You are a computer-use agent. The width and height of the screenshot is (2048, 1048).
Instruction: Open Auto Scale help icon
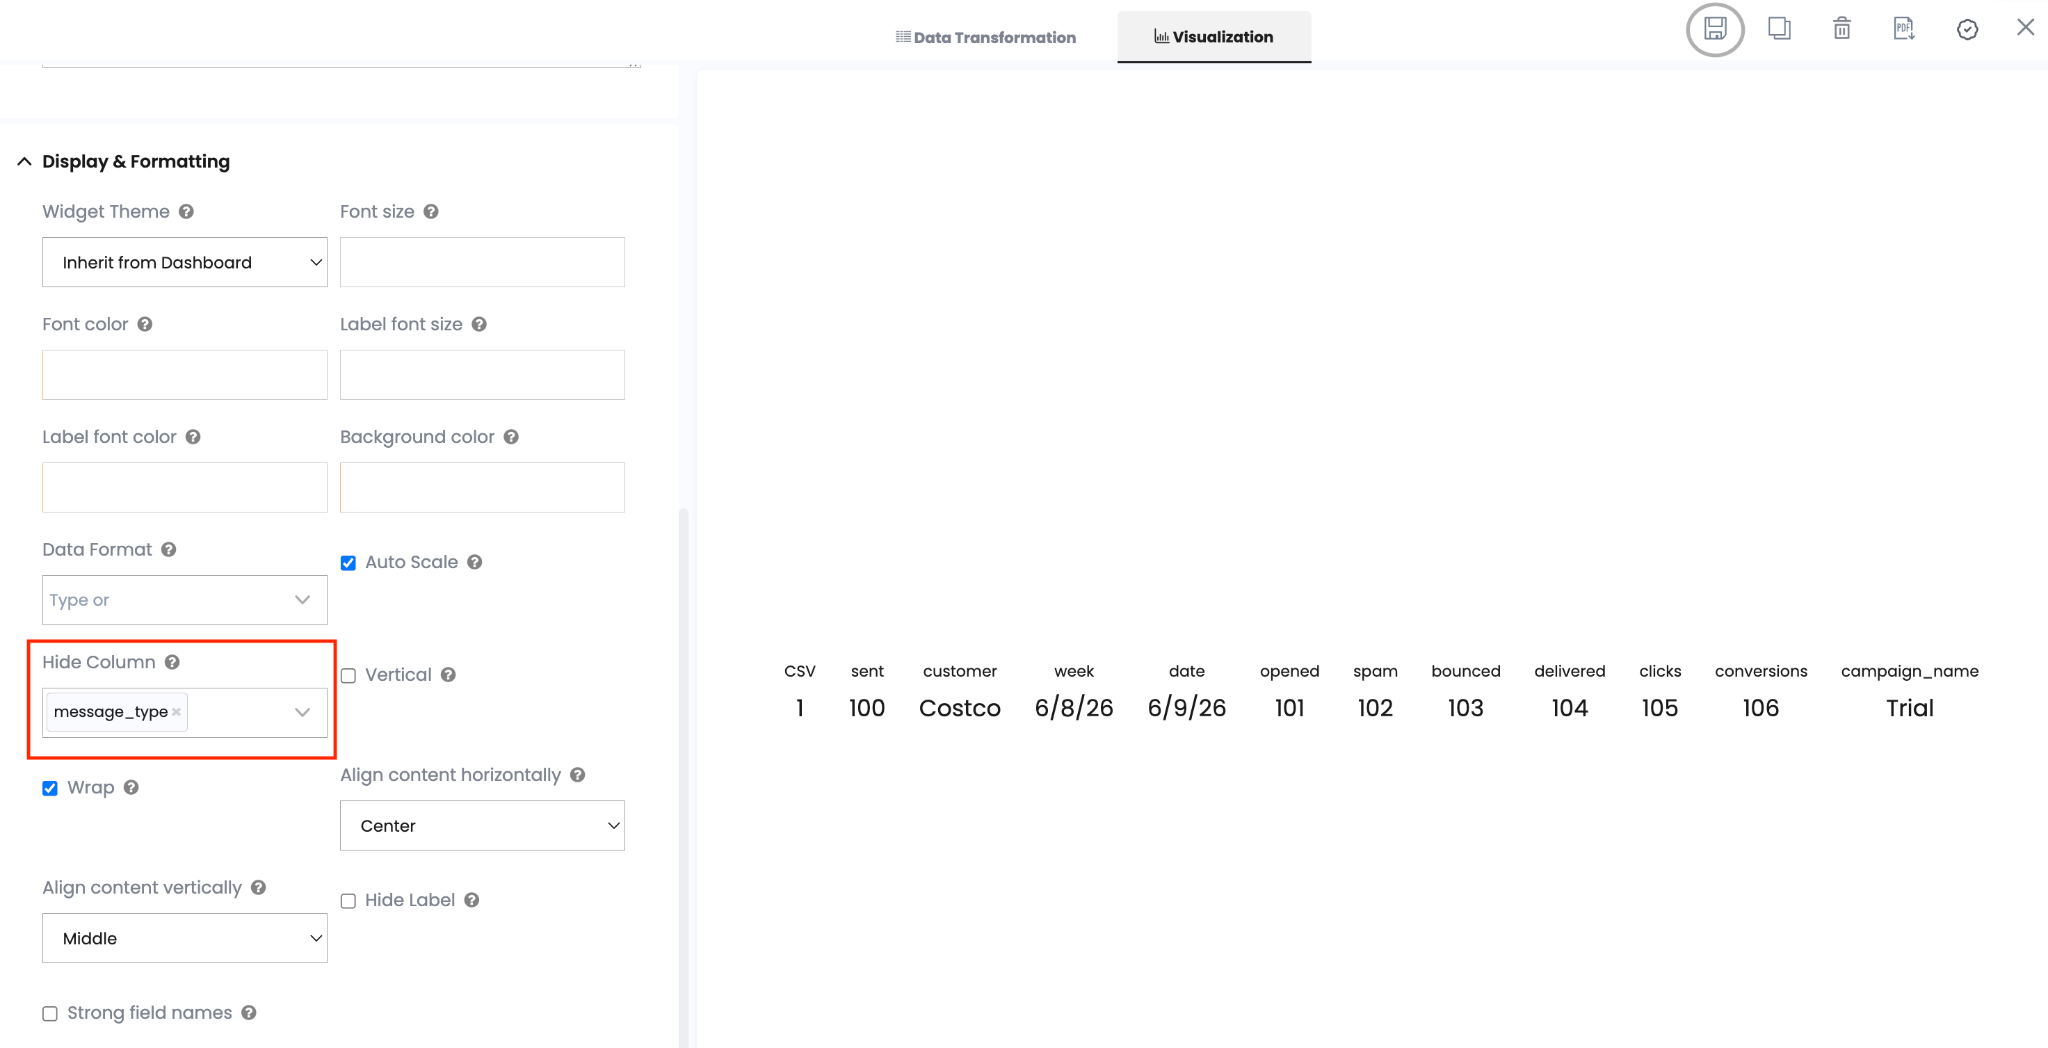coord(475,562)
